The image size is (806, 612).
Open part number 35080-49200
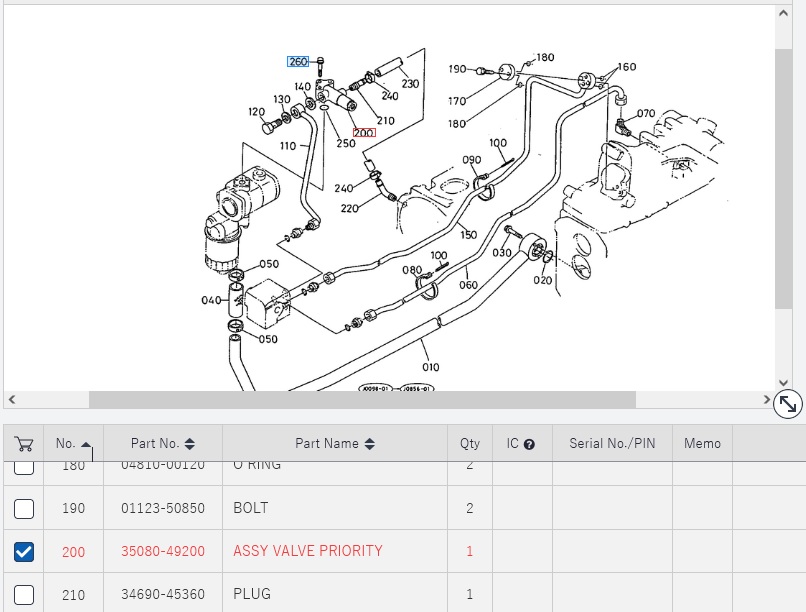[x=162, y=551]
